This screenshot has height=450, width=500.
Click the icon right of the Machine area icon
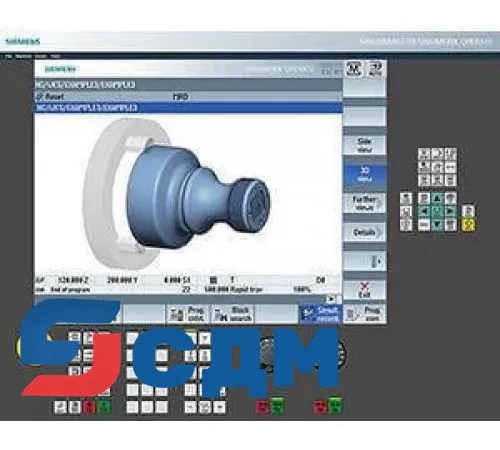click(375, 68)
